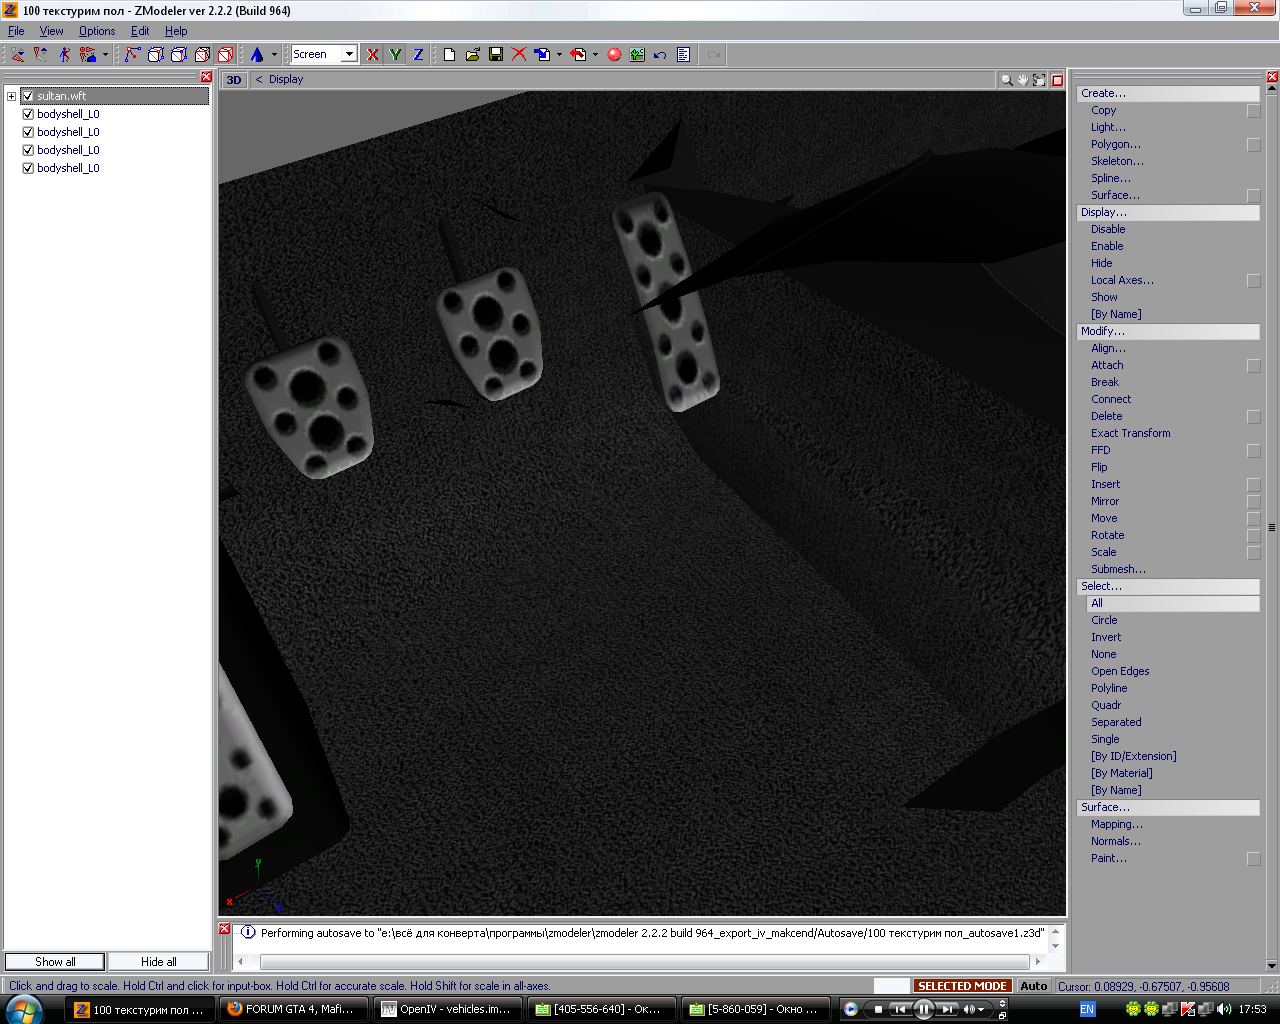Click the Auto status button

(x=1034, y=986)
